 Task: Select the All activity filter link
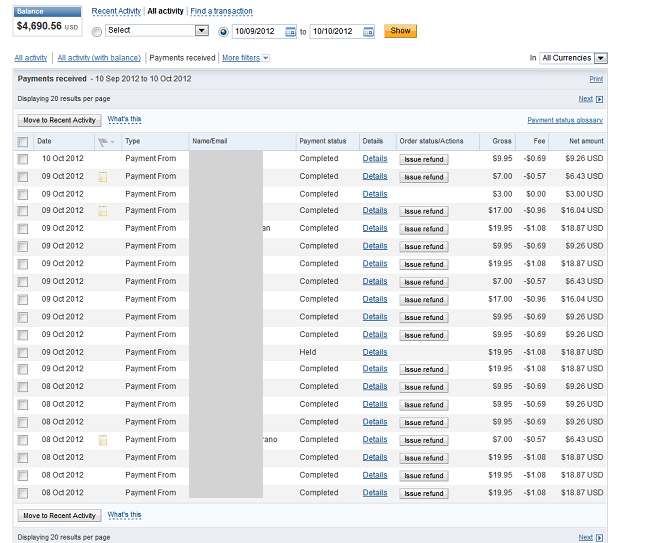coord(31,58)
